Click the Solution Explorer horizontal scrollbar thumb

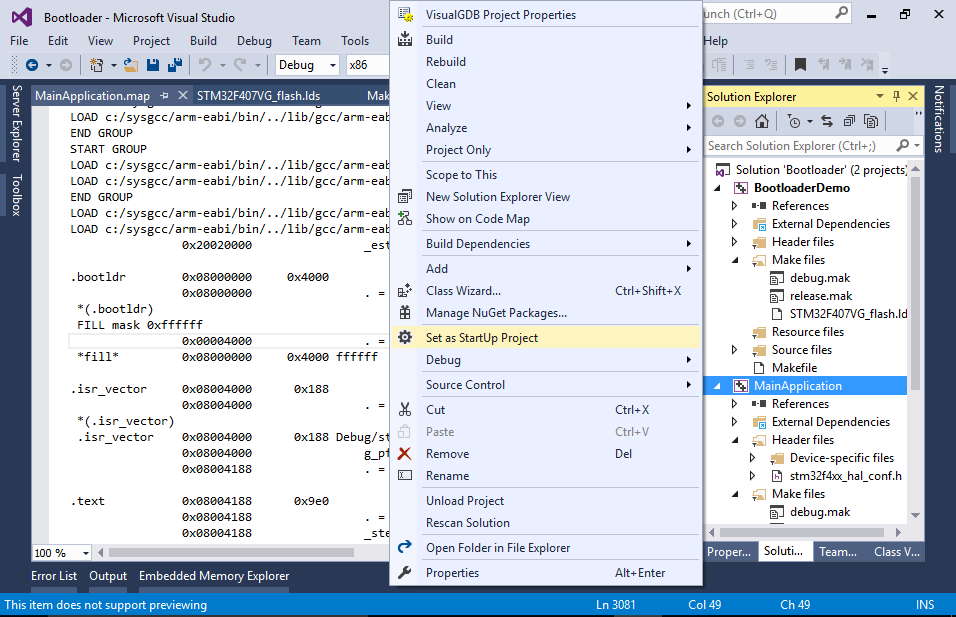(802, 532)
